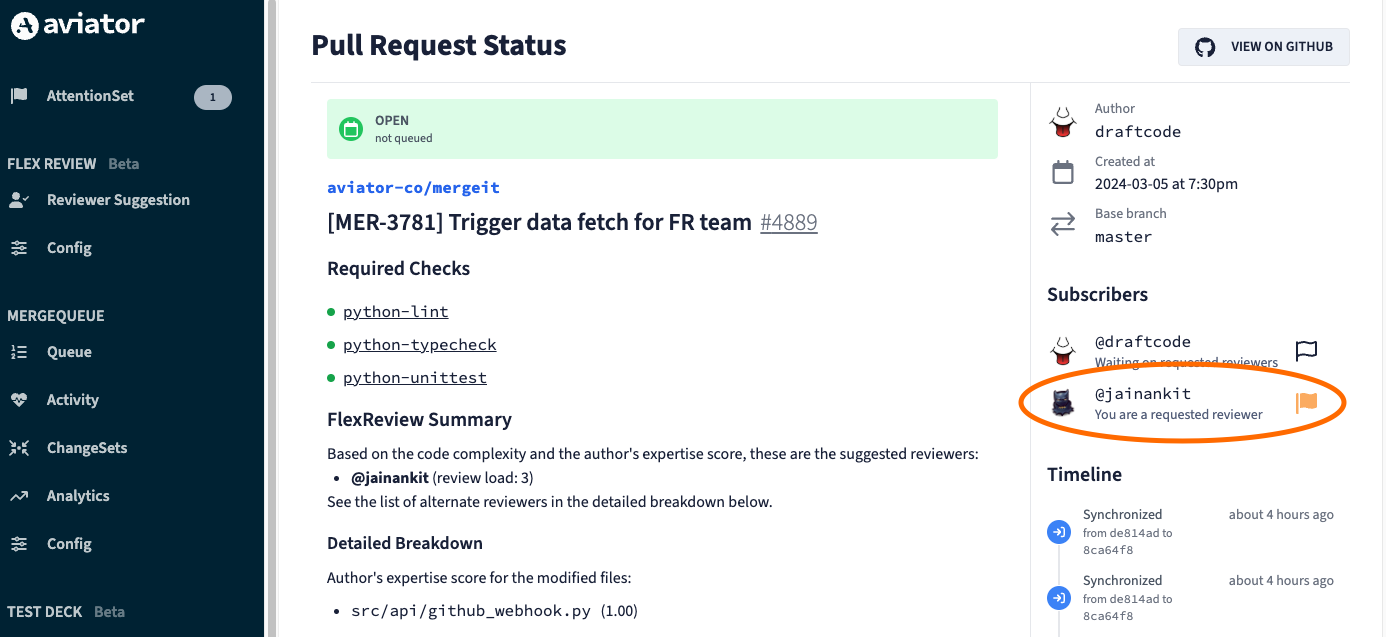Open Reviewer Suggestion page
The image size is (1386, 637).
(117, 200)
